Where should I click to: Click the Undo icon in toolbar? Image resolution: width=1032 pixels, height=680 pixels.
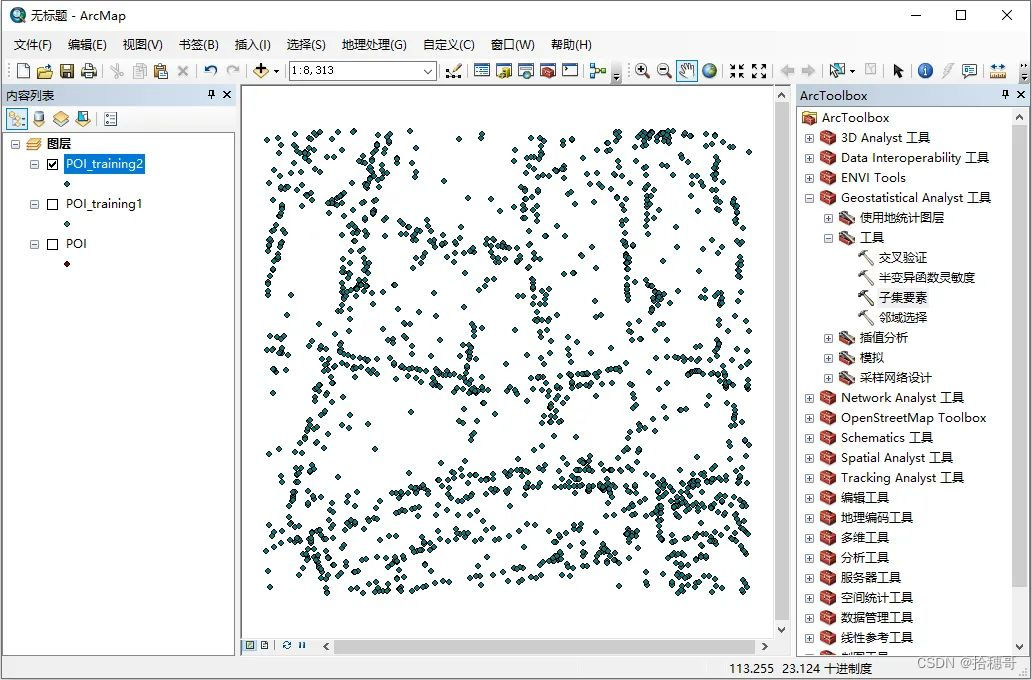point(210,70)
